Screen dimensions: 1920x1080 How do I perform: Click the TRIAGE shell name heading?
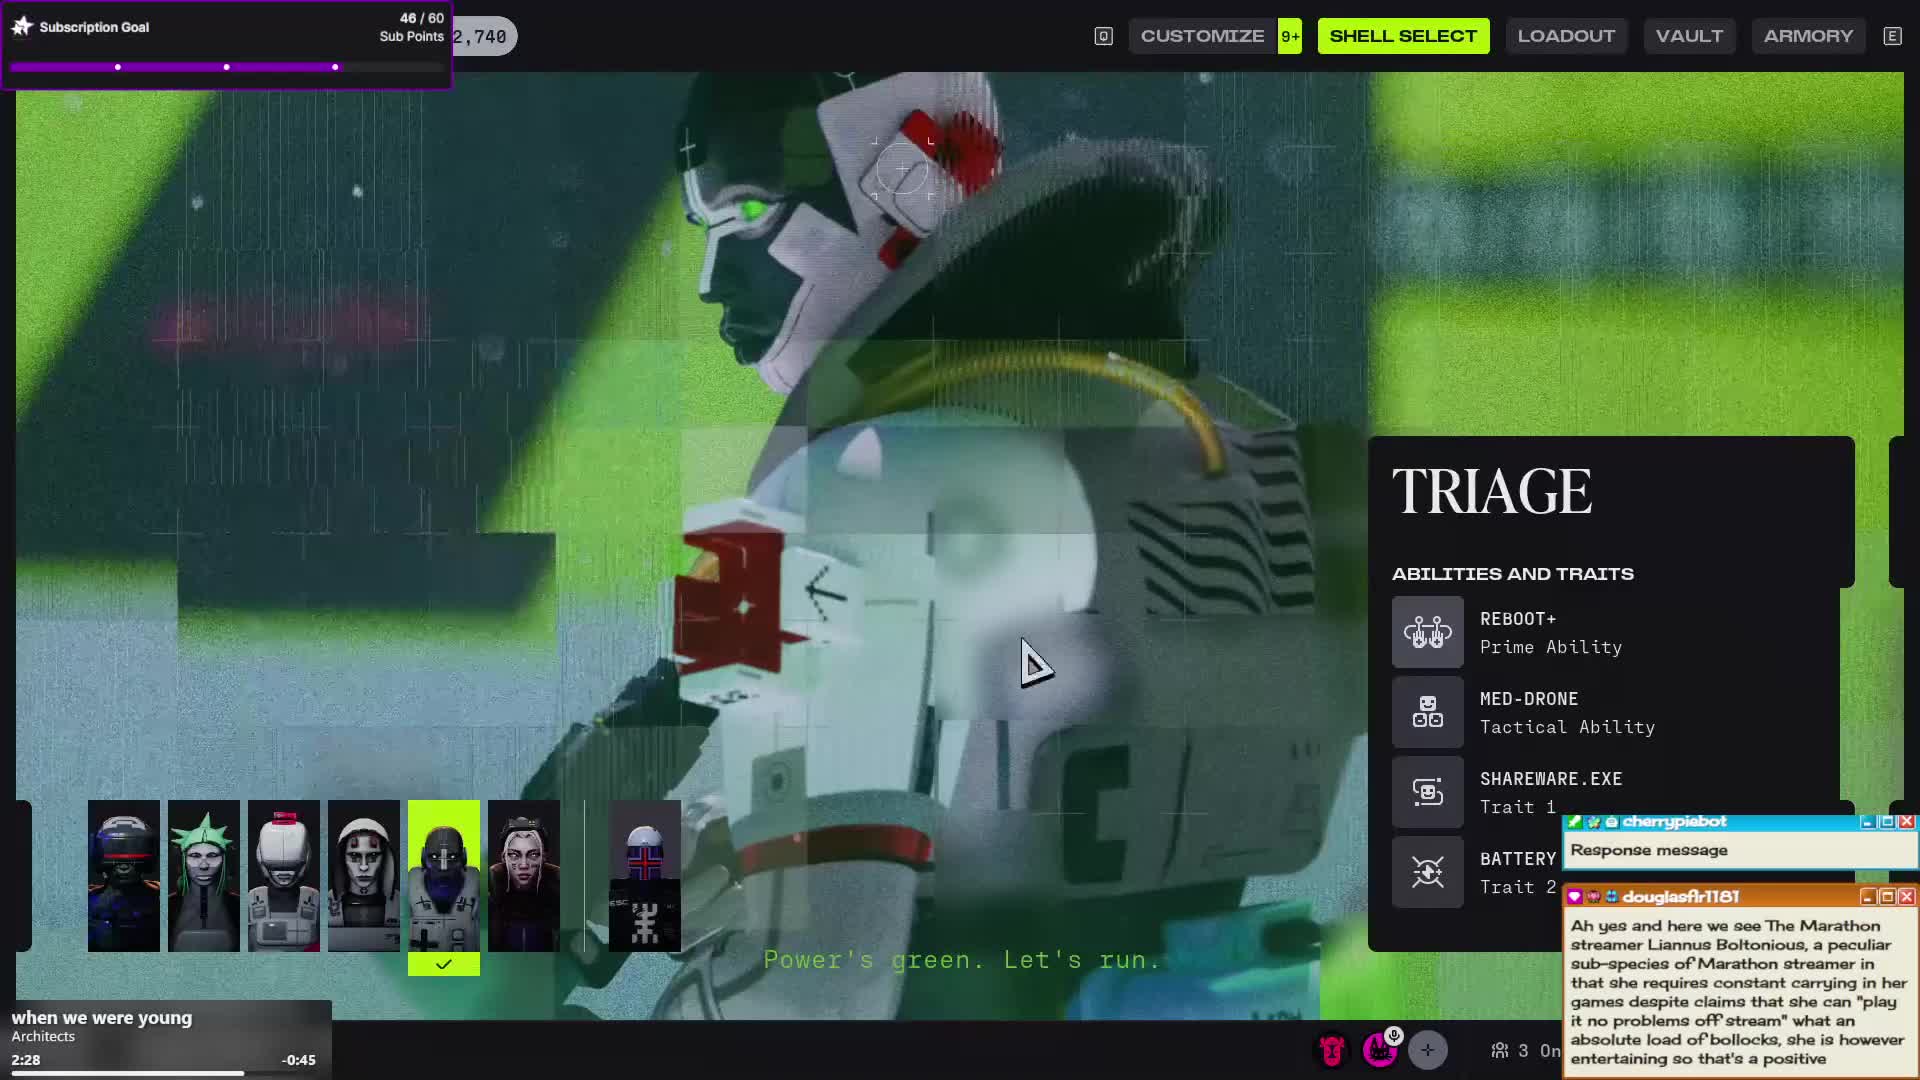tap(1492, 492)
